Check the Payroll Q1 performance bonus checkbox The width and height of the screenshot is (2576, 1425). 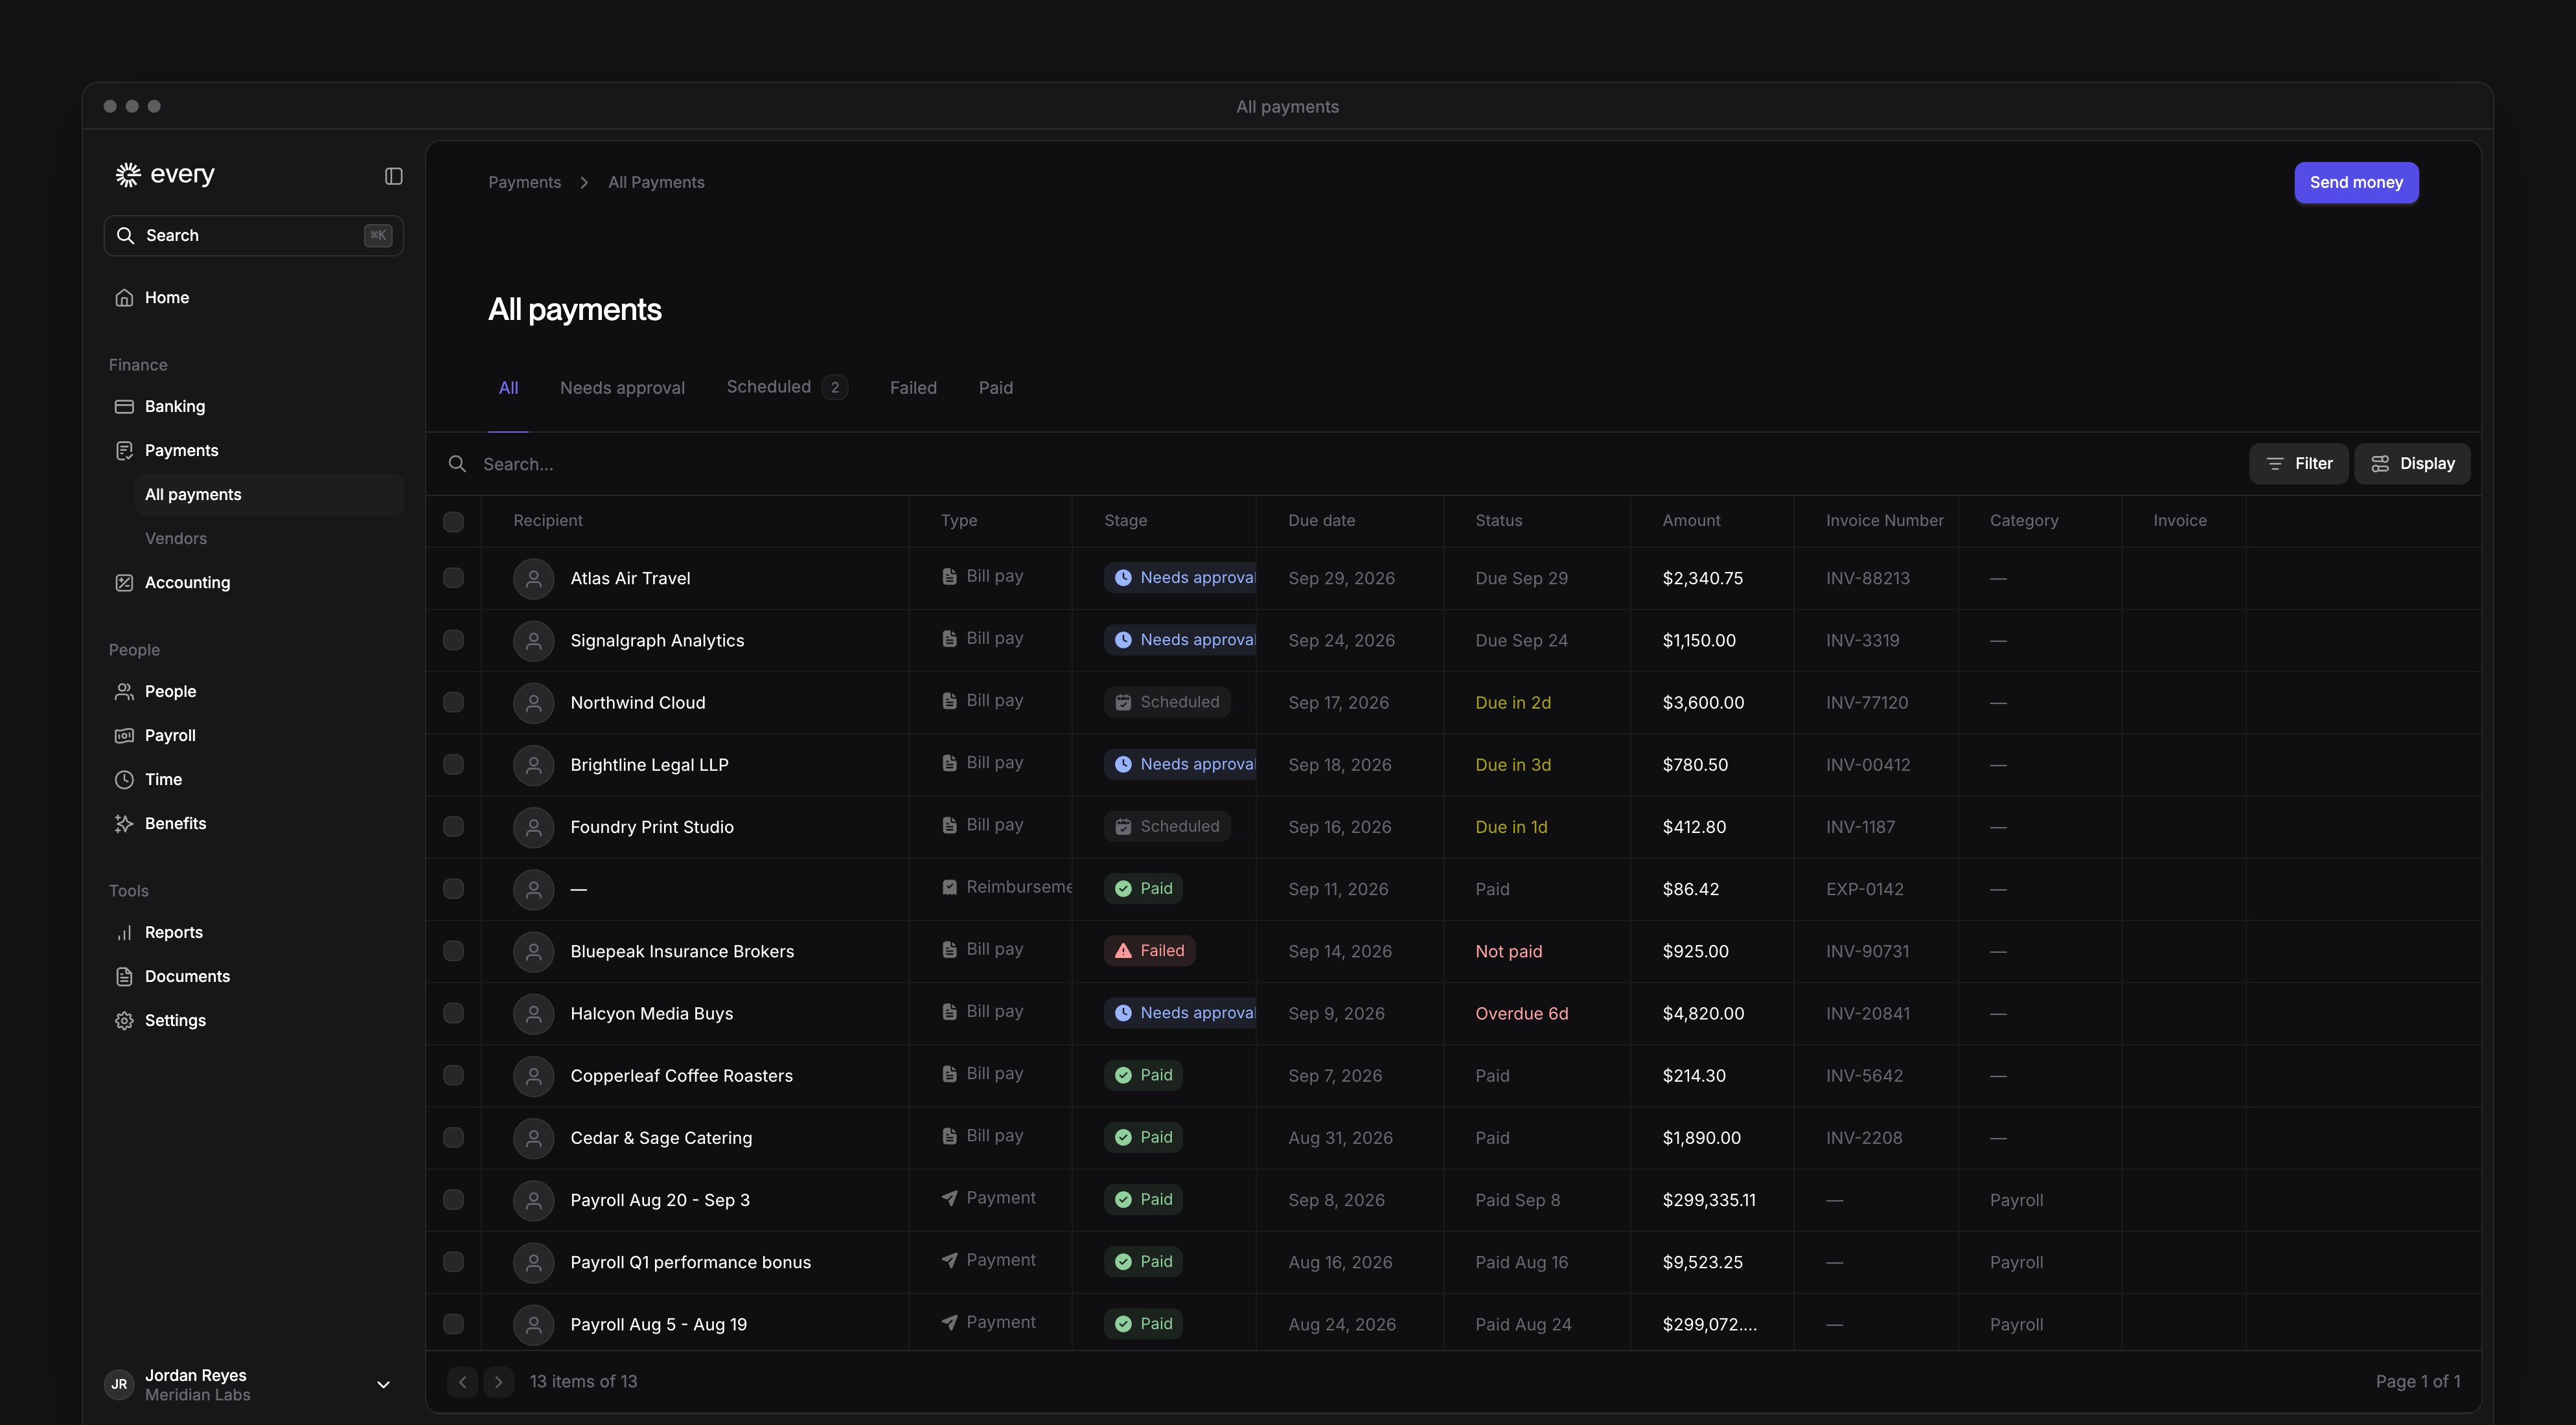pos(453,1262)
